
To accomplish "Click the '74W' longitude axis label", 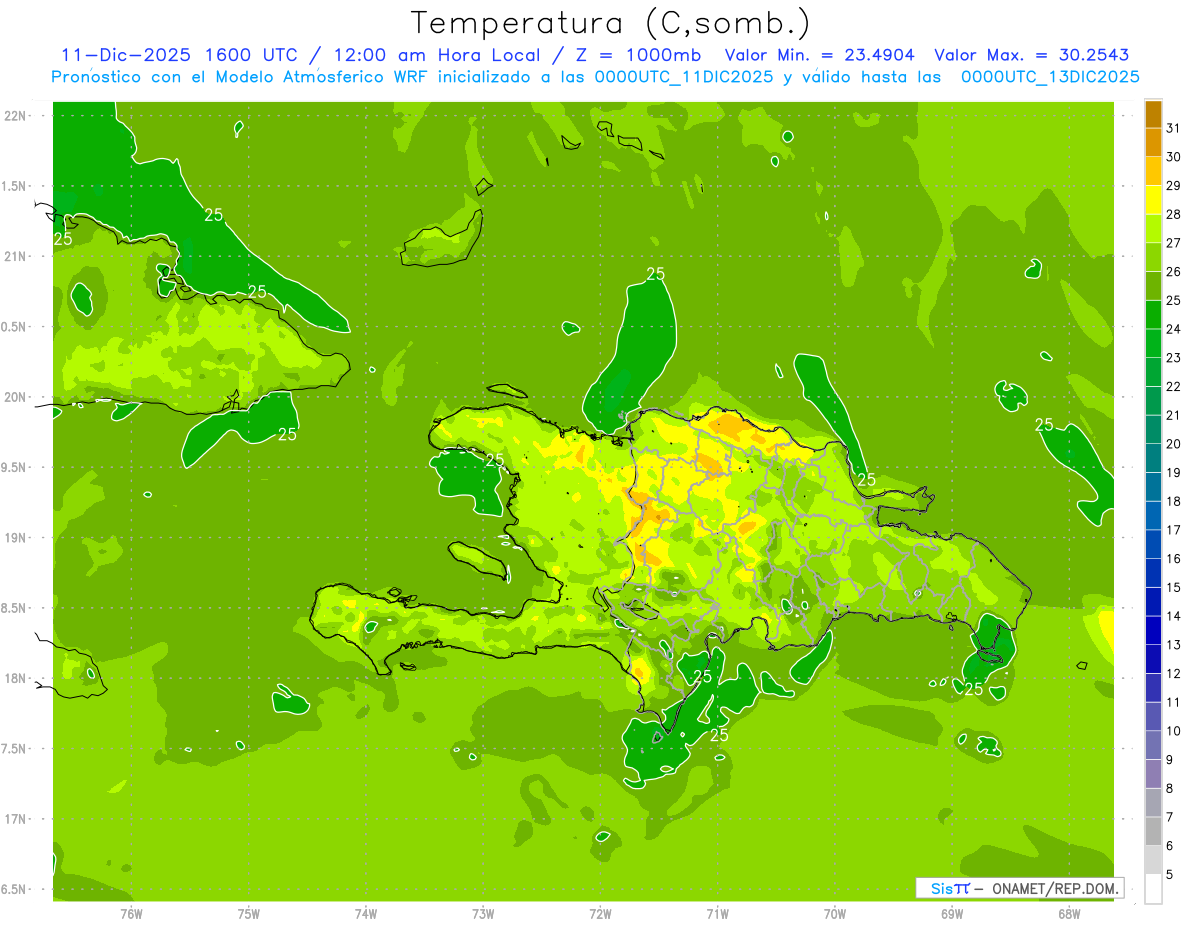I will tap(366, 914).
